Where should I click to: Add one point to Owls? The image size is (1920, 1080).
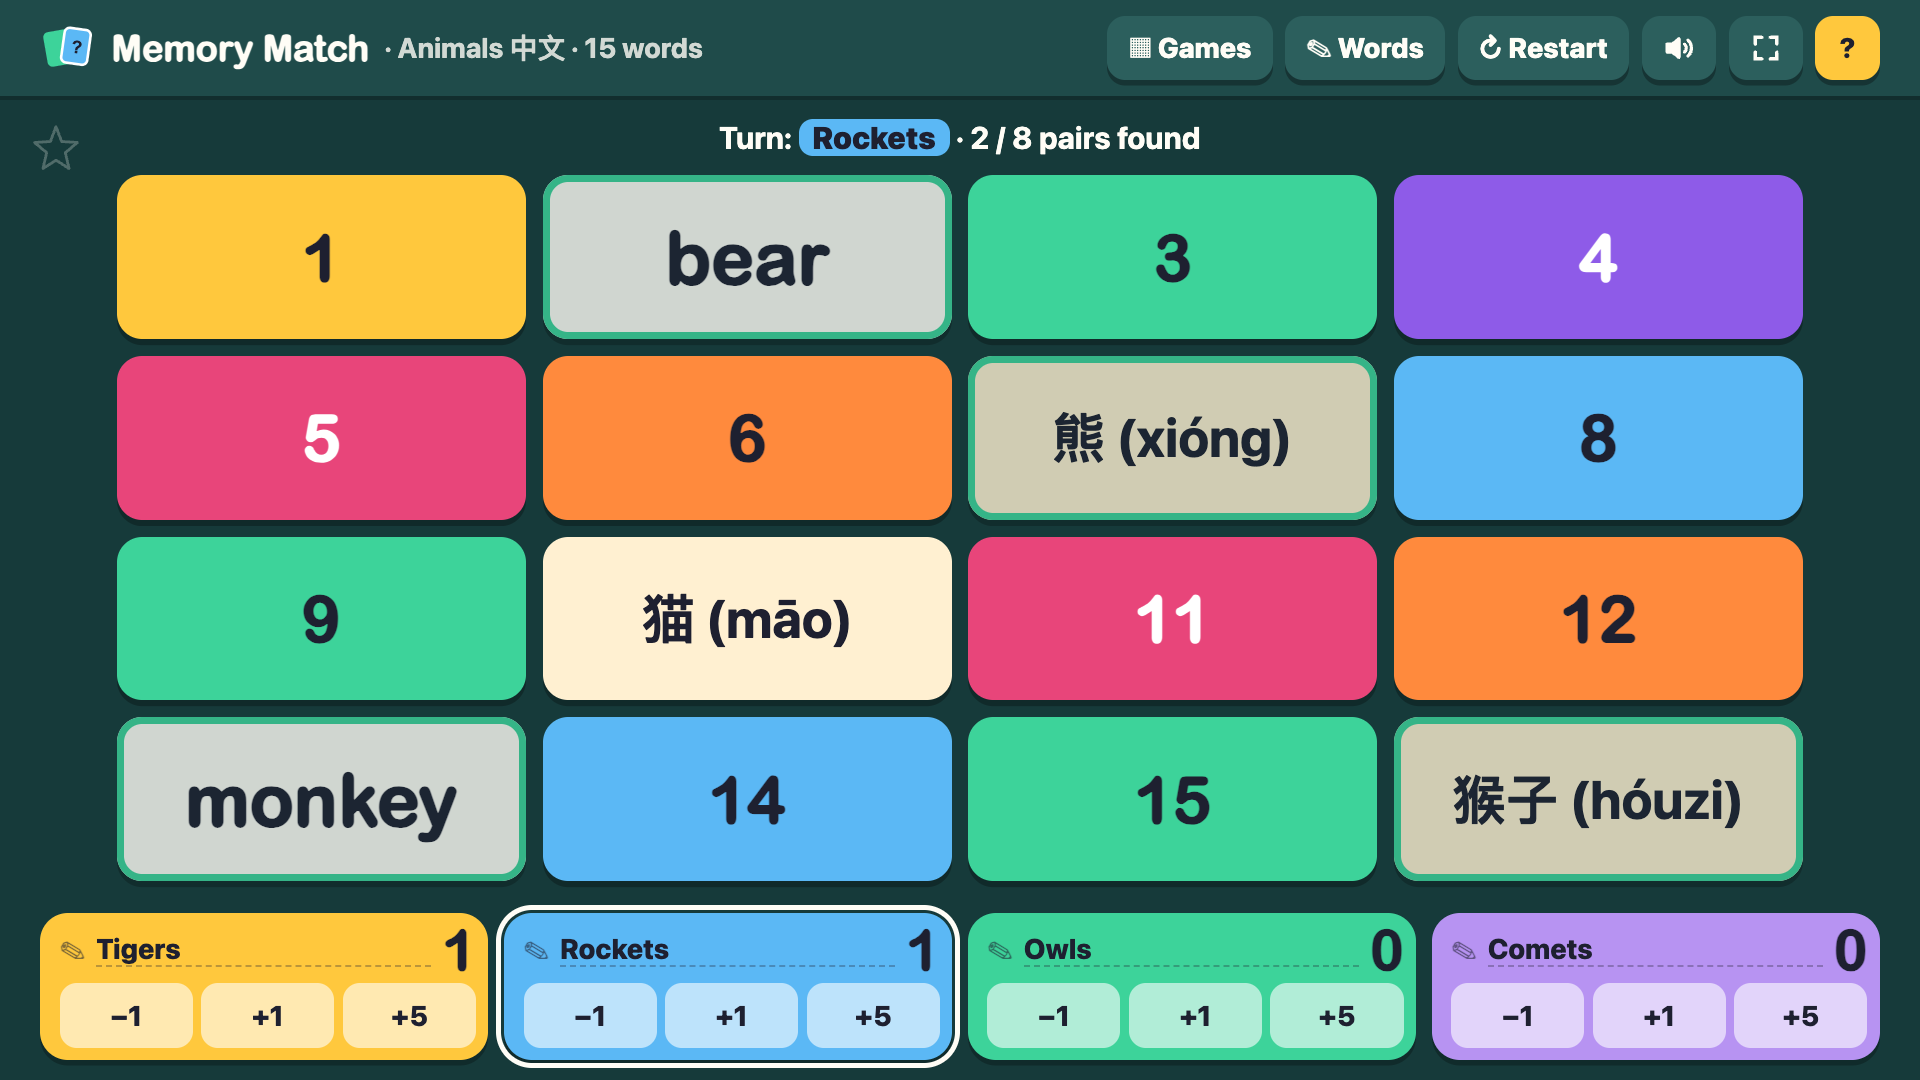(1195, 1016)
